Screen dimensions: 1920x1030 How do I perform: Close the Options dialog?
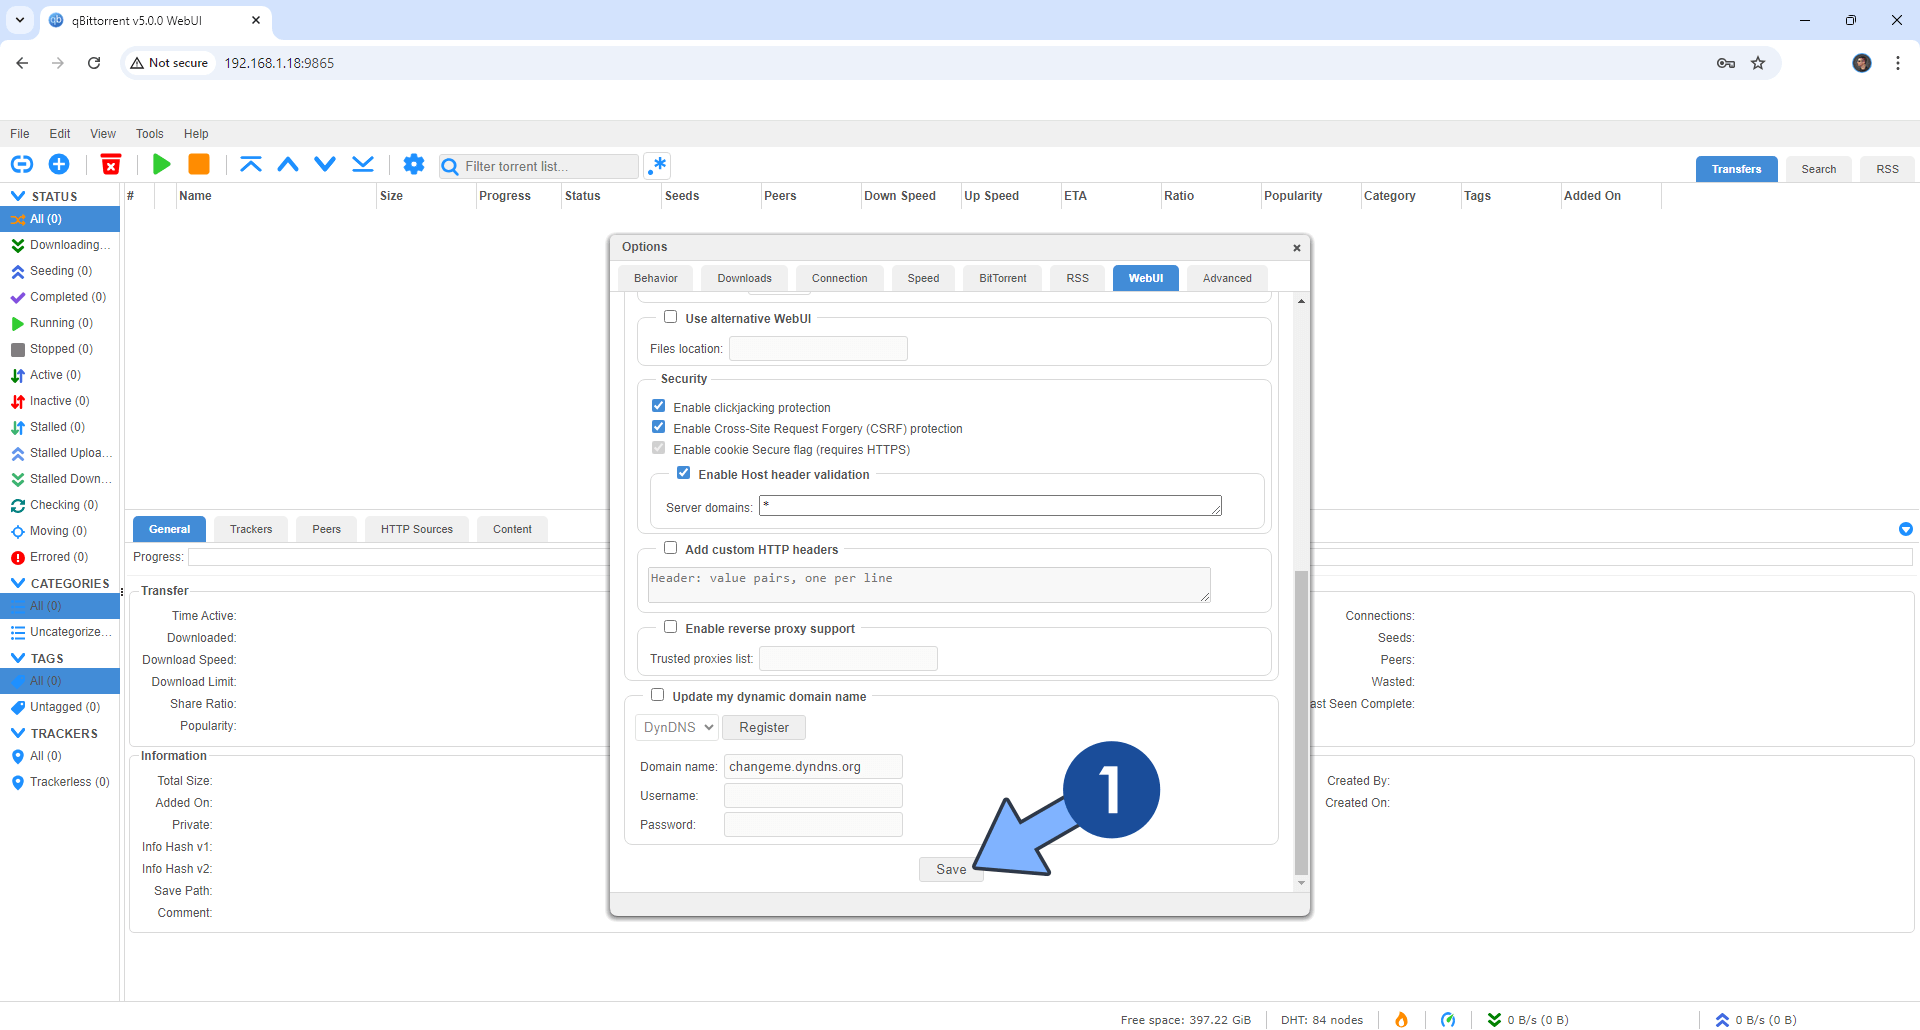(1297, 248)
